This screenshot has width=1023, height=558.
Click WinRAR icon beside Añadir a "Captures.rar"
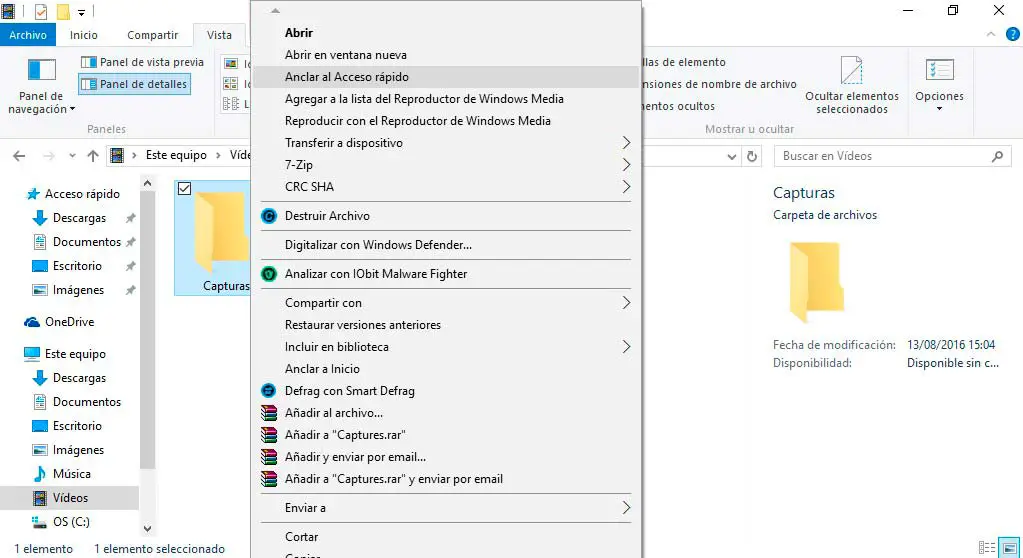click(269, 435)
